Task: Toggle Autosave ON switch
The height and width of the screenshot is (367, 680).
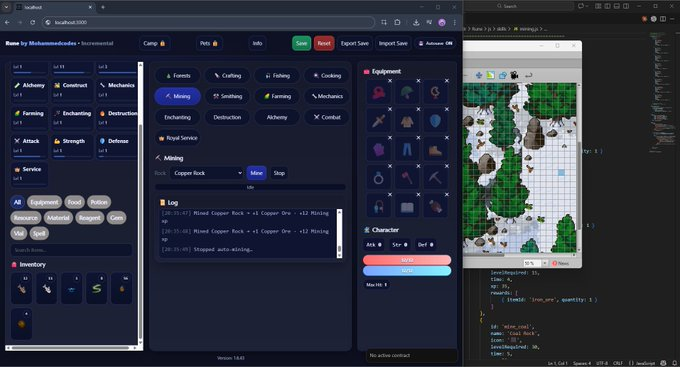Action: click(435, 43)
